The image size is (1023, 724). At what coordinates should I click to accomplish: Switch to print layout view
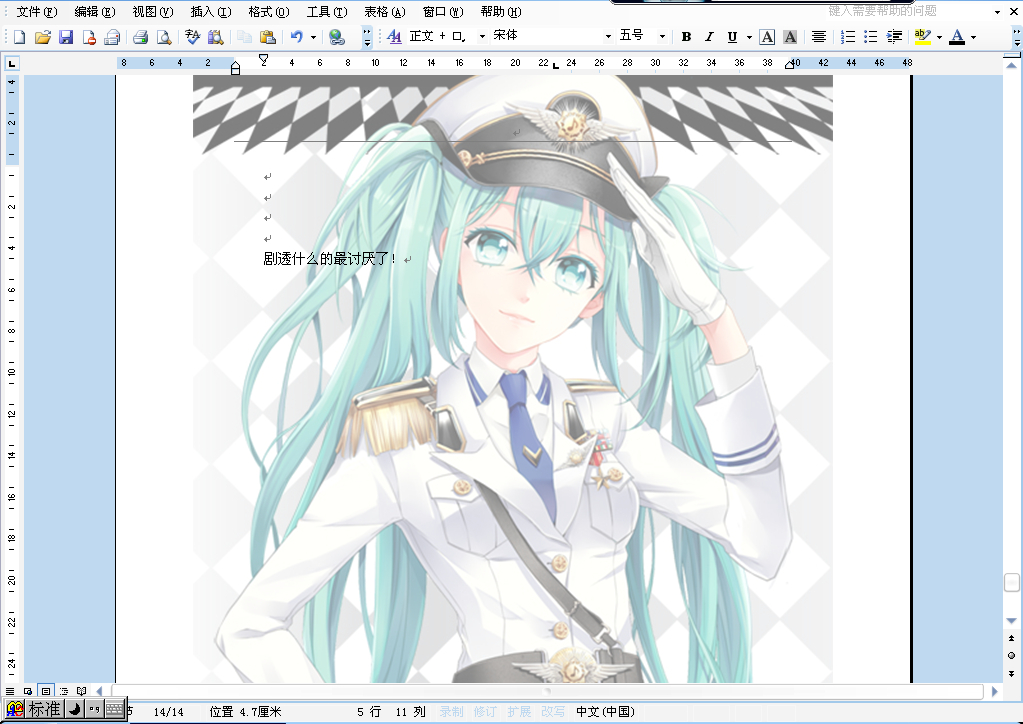[x=46, y=691]
